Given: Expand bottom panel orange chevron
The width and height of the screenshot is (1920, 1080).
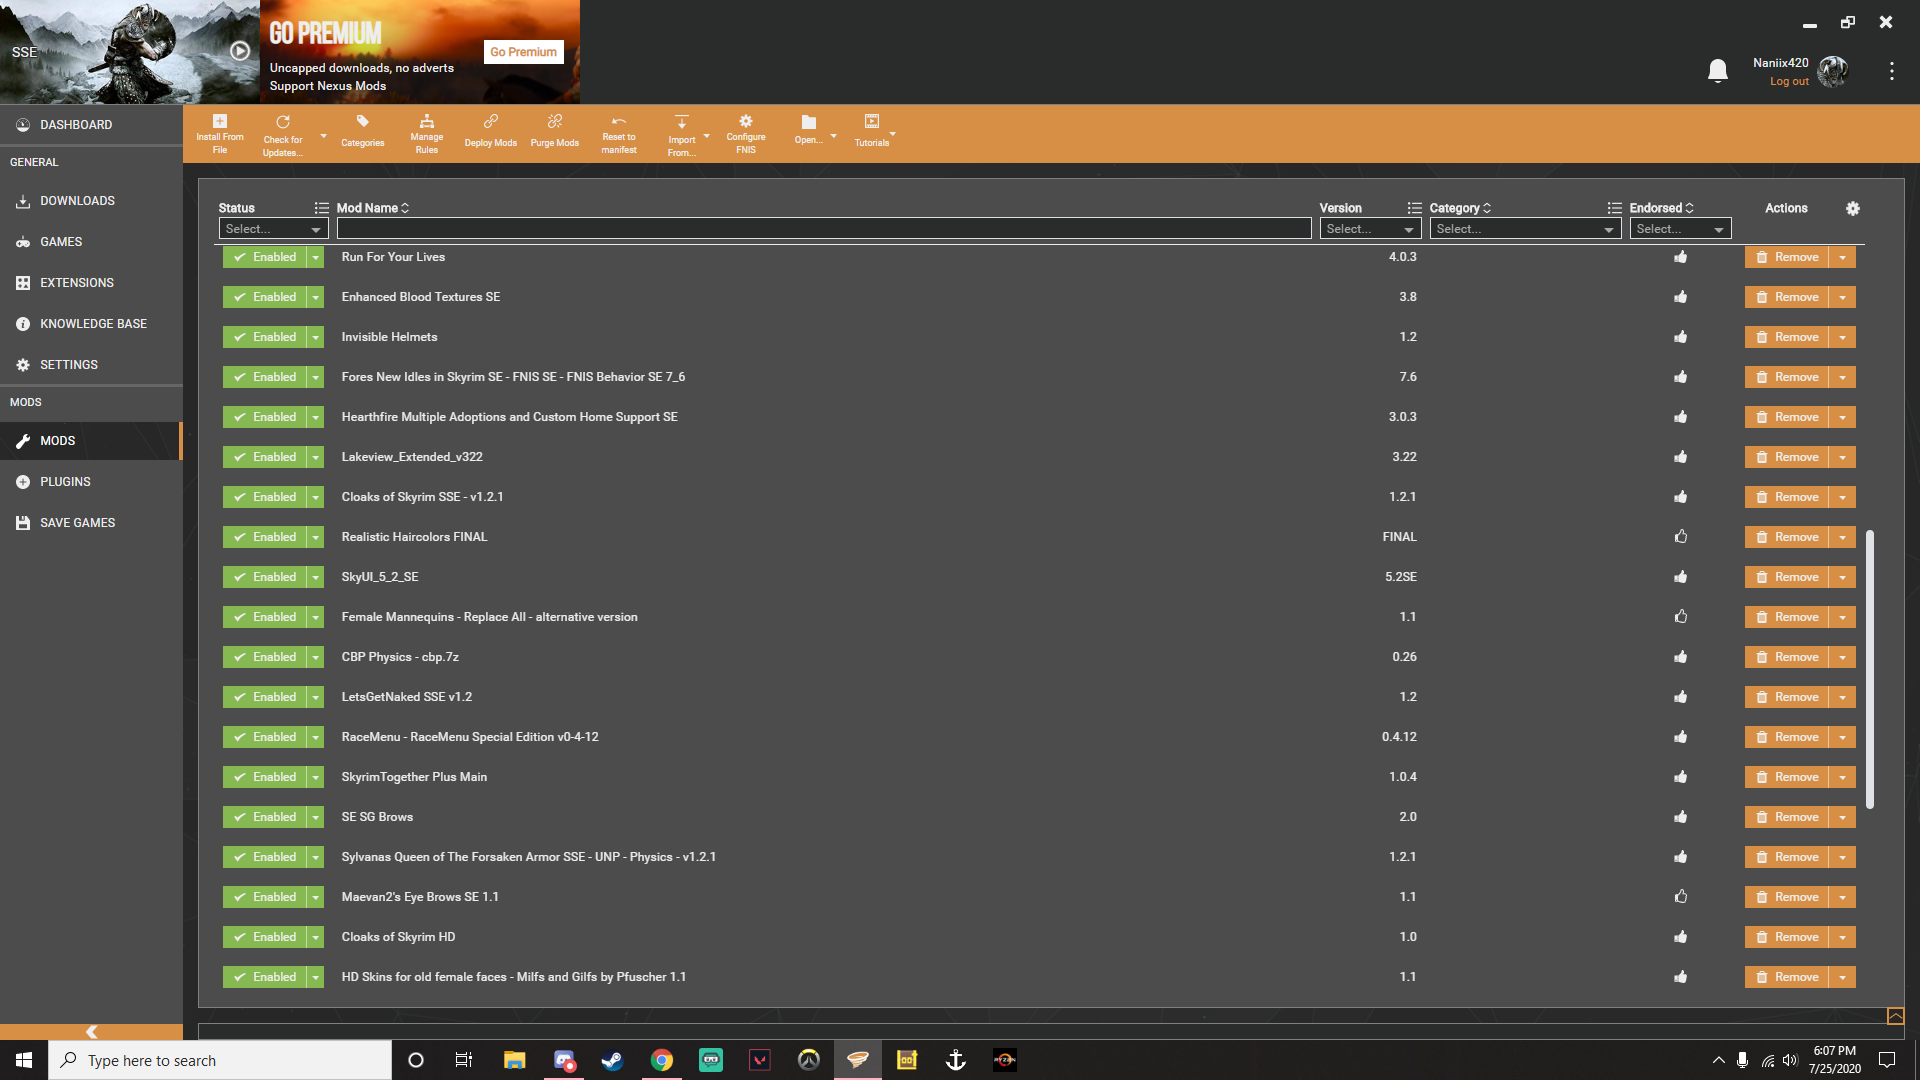Looking at the screenshot, I should pos(1895,1016).
